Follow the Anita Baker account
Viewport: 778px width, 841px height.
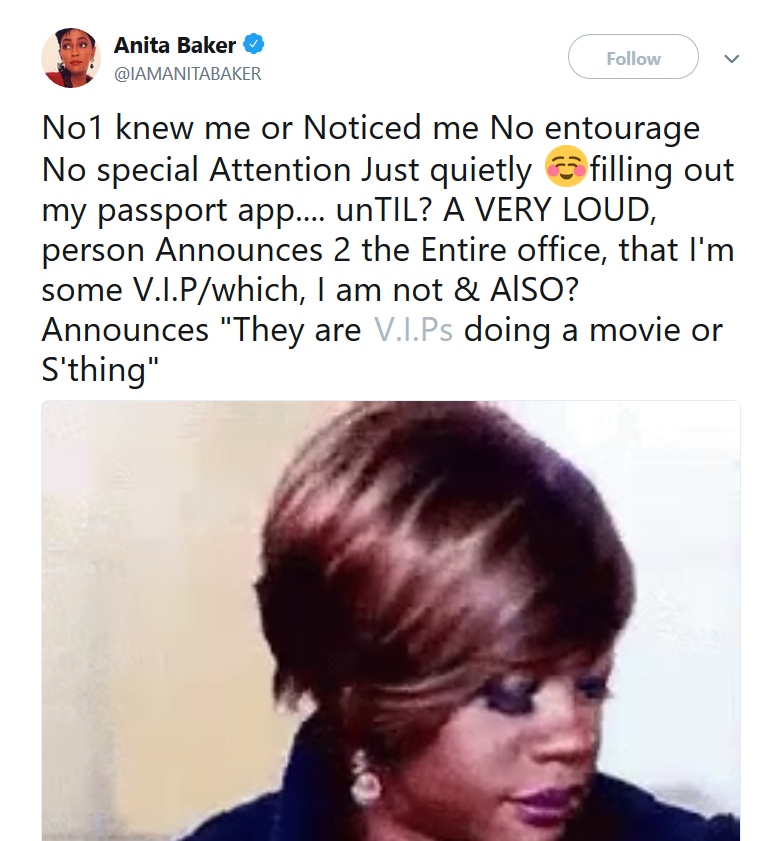point(633,57)
